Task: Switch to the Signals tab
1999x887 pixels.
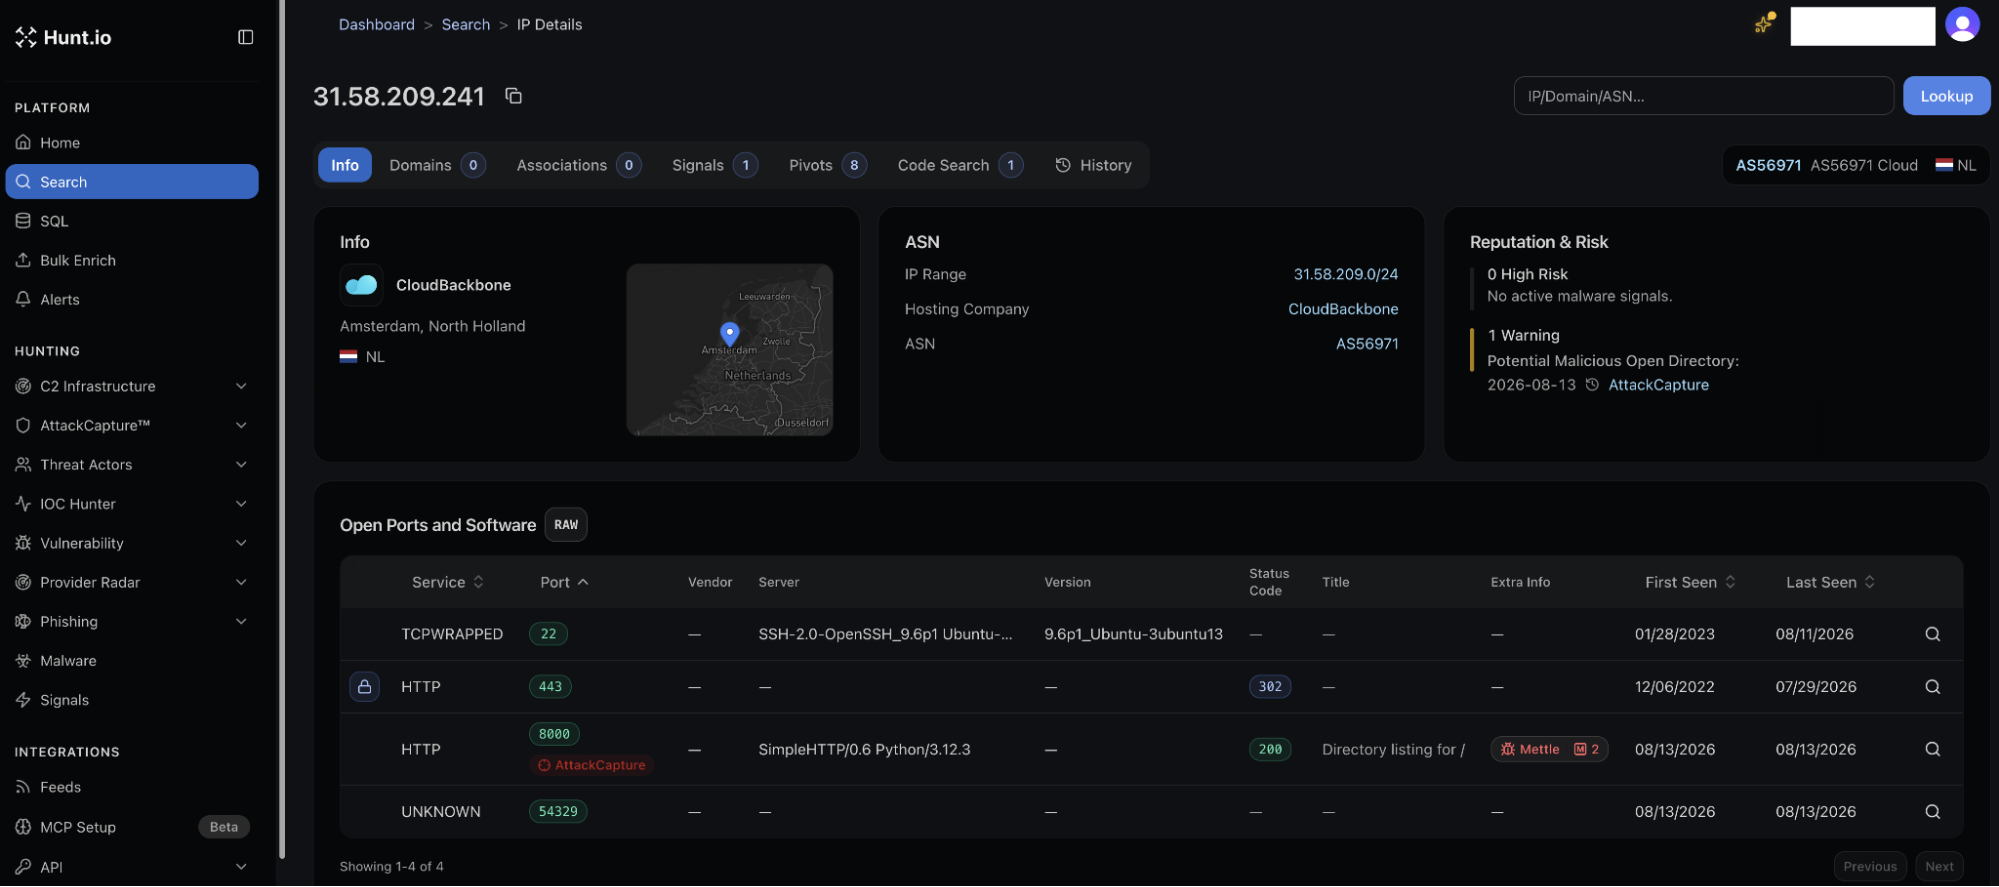Action: point(714,165)
